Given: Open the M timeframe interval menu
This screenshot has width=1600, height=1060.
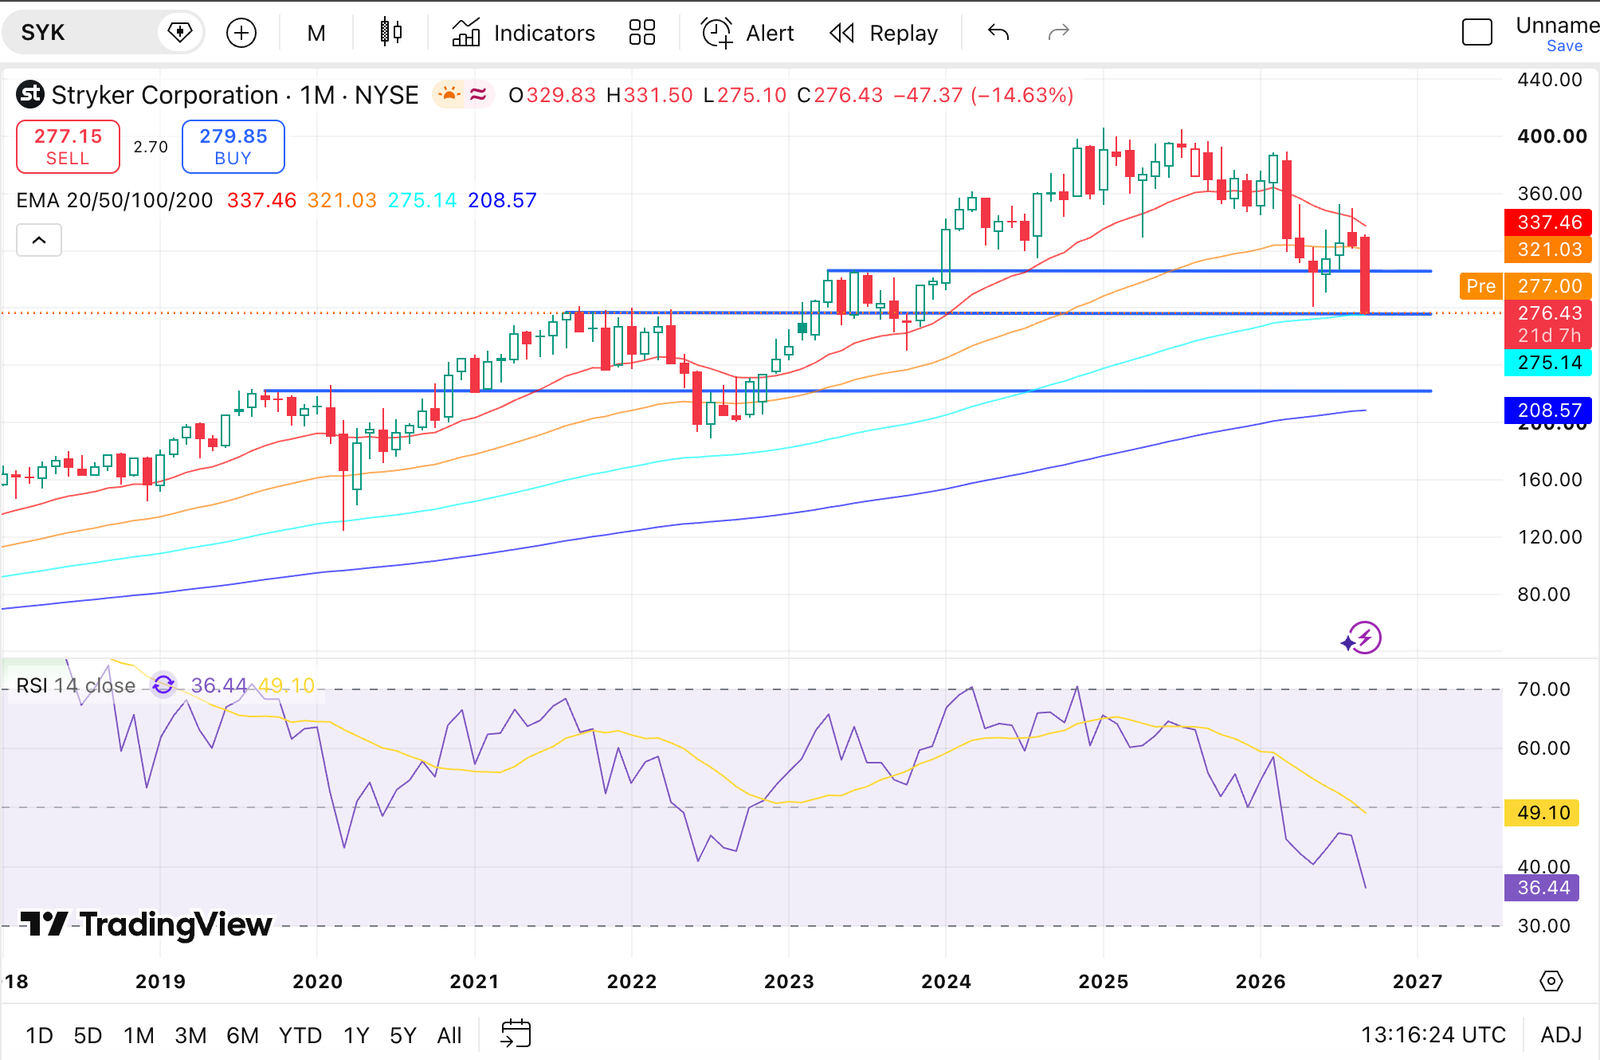Looking at the screenshot, I should pos(316,33).
